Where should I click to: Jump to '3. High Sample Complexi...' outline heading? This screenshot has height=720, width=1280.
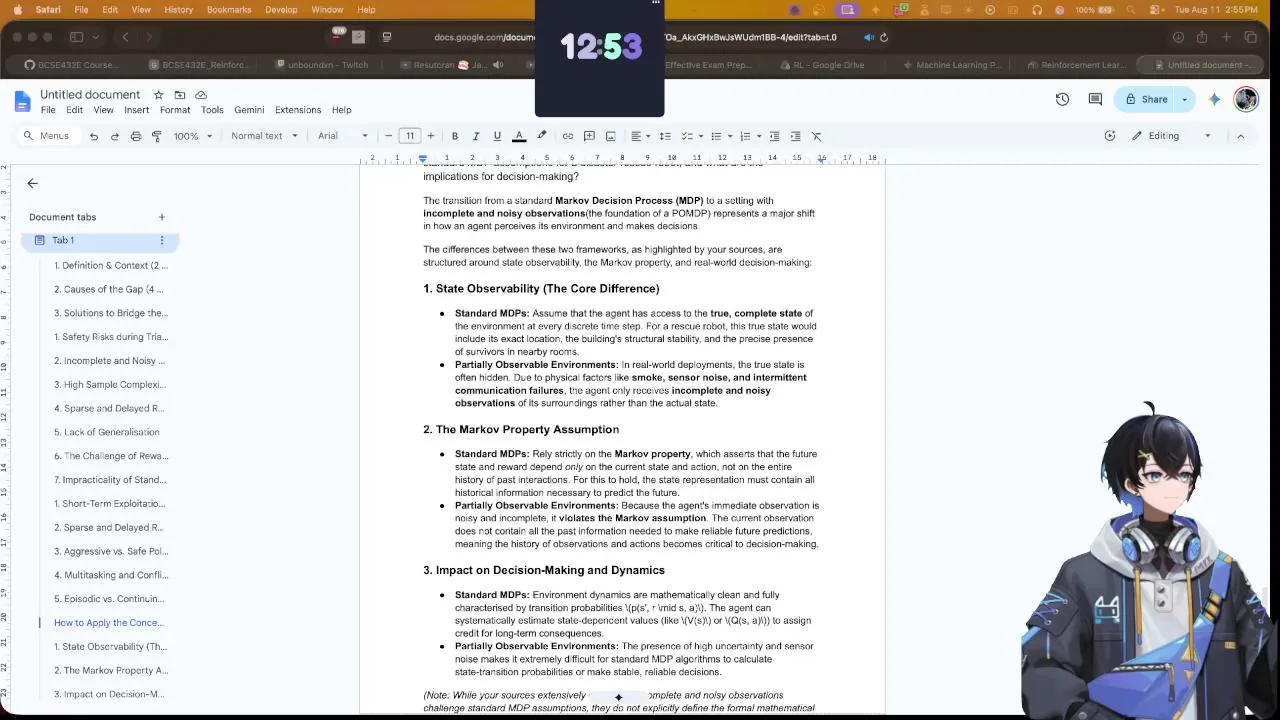(x=111, y=385)
